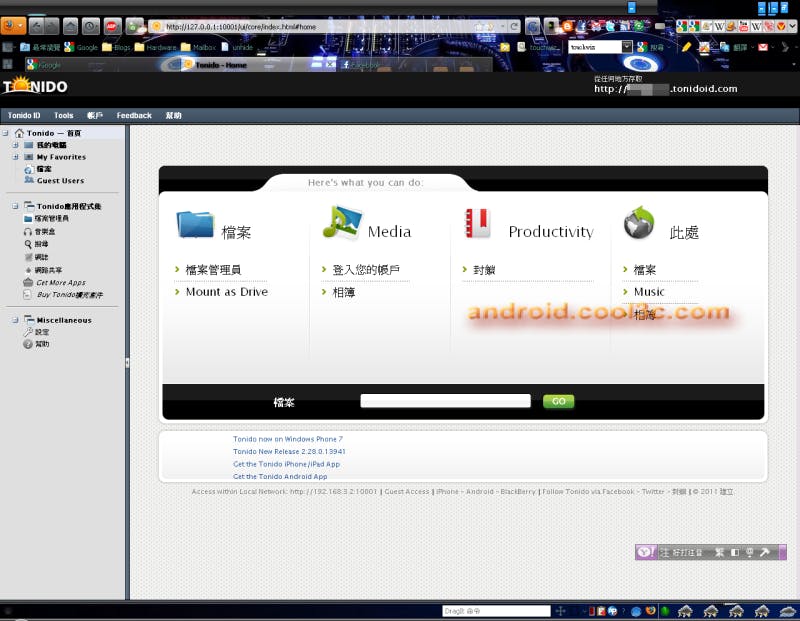The image size is (800, 621).
Task: Collapse the Miscellaneous tree group
Action: (15, 320)
